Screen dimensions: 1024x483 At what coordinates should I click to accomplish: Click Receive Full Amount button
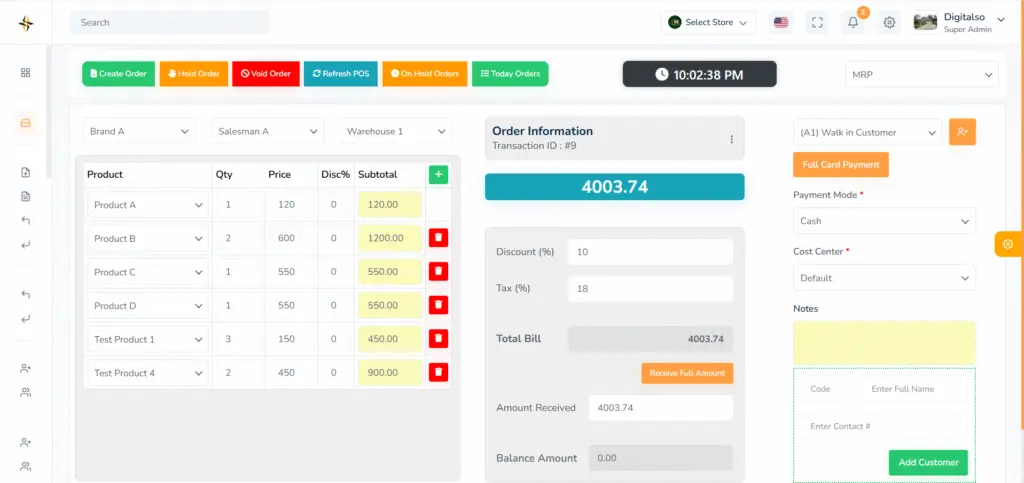[687, 373]
